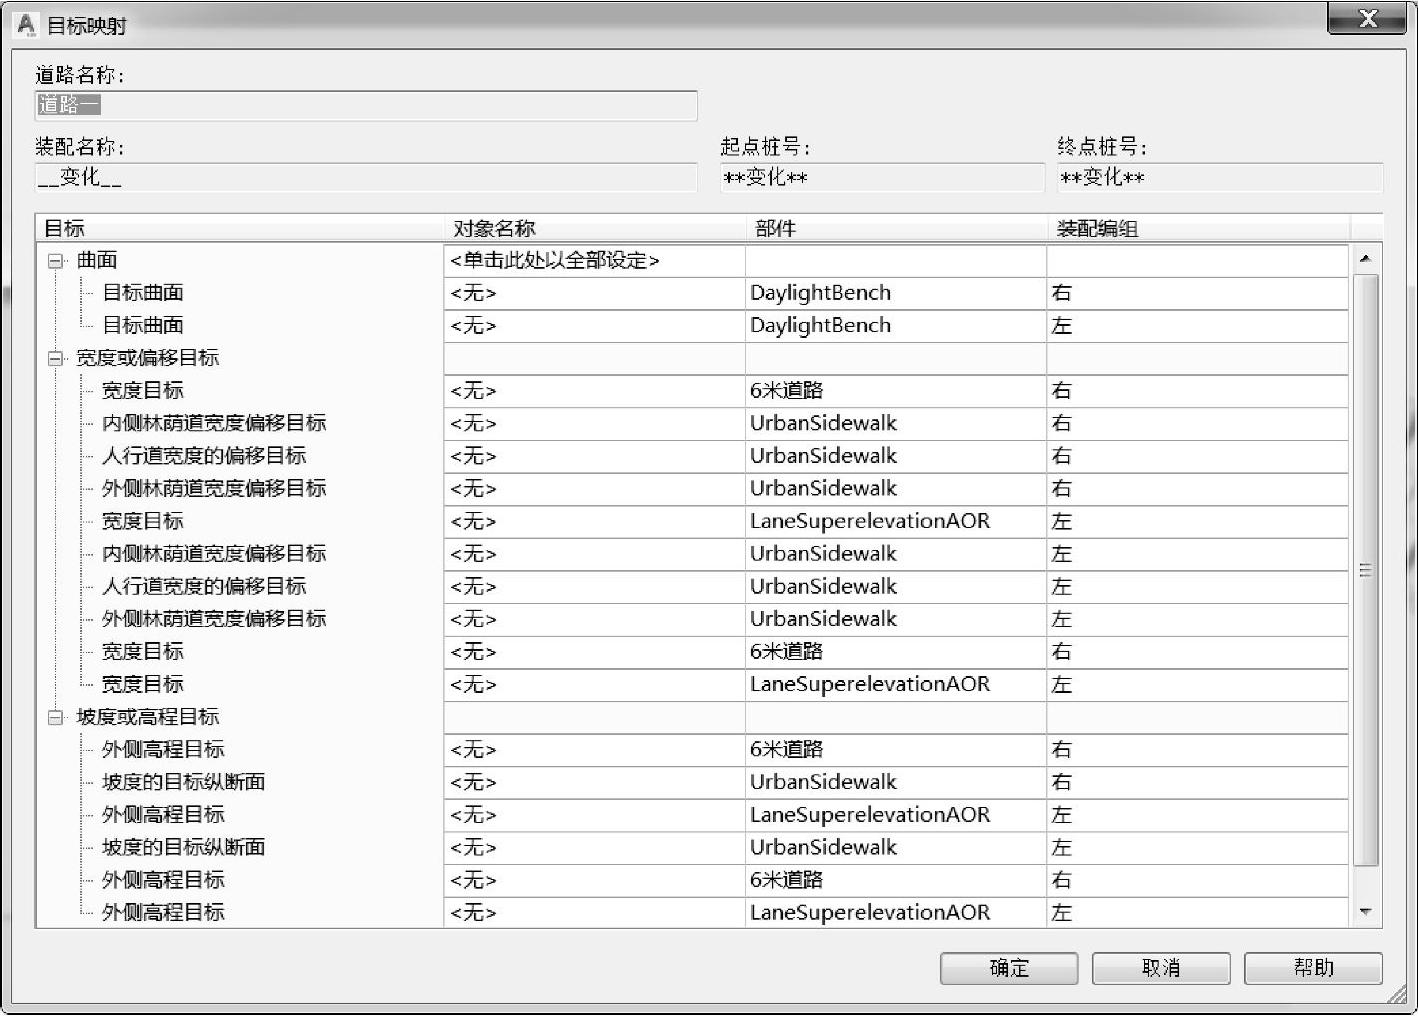Click UrbanSidewalk in 人行道宽度的偏移目标 左 row
The image size is (1418, 1016).
click(x=823, y=587)
